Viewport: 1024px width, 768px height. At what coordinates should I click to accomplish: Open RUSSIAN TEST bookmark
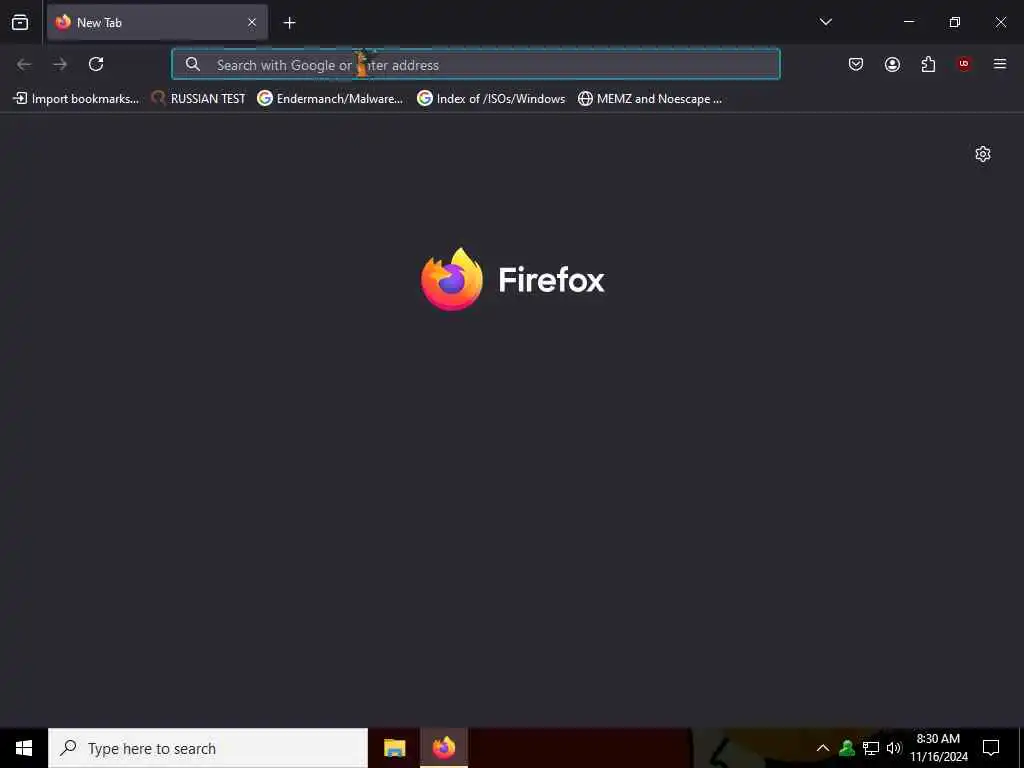[198, 99]
